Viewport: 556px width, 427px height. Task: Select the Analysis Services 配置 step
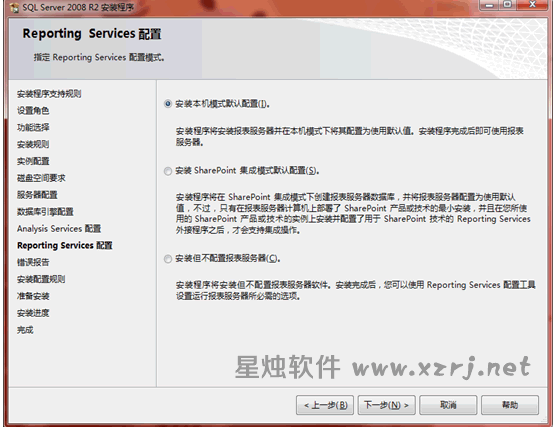pyautogui.click(x=59, y=229)
